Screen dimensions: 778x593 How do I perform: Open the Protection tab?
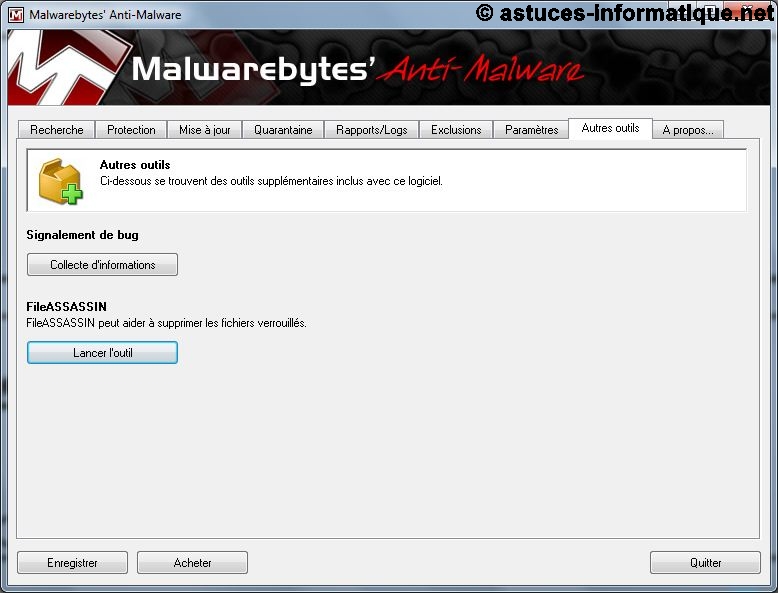pyautogui.click(x=131, y=130)
